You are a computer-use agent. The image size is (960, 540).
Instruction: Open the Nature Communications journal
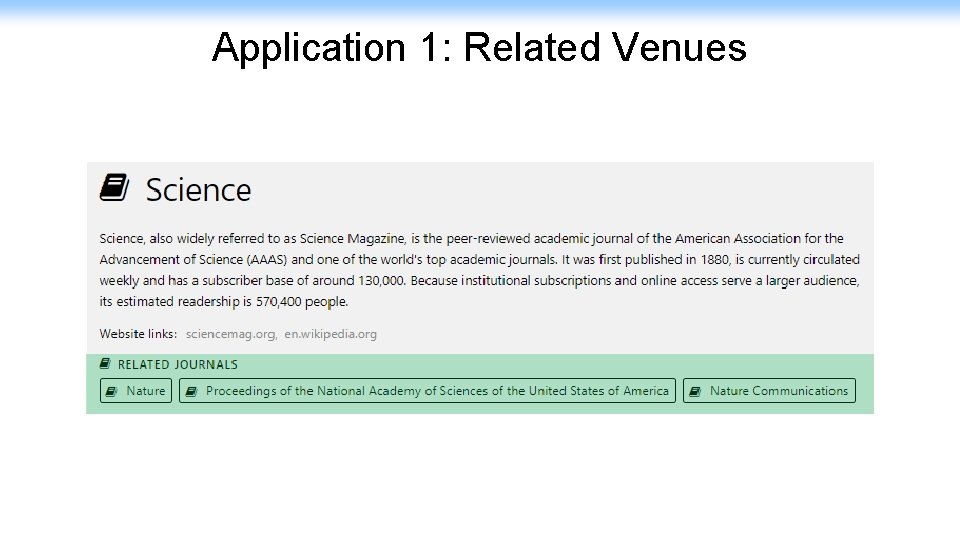pyautogui.click(x=770, y=391)
